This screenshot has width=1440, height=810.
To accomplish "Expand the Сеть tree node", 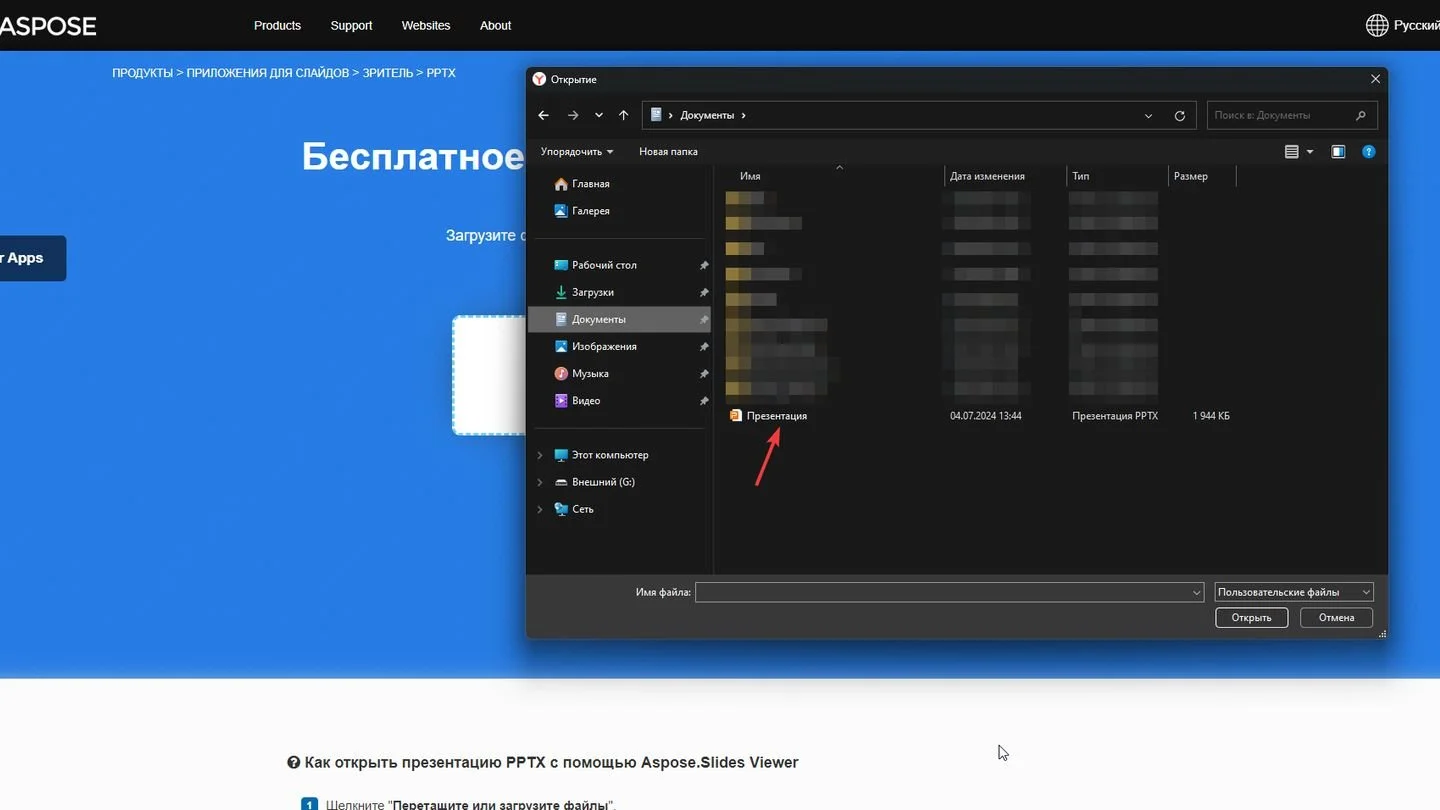I will click(x=540, y=509).
